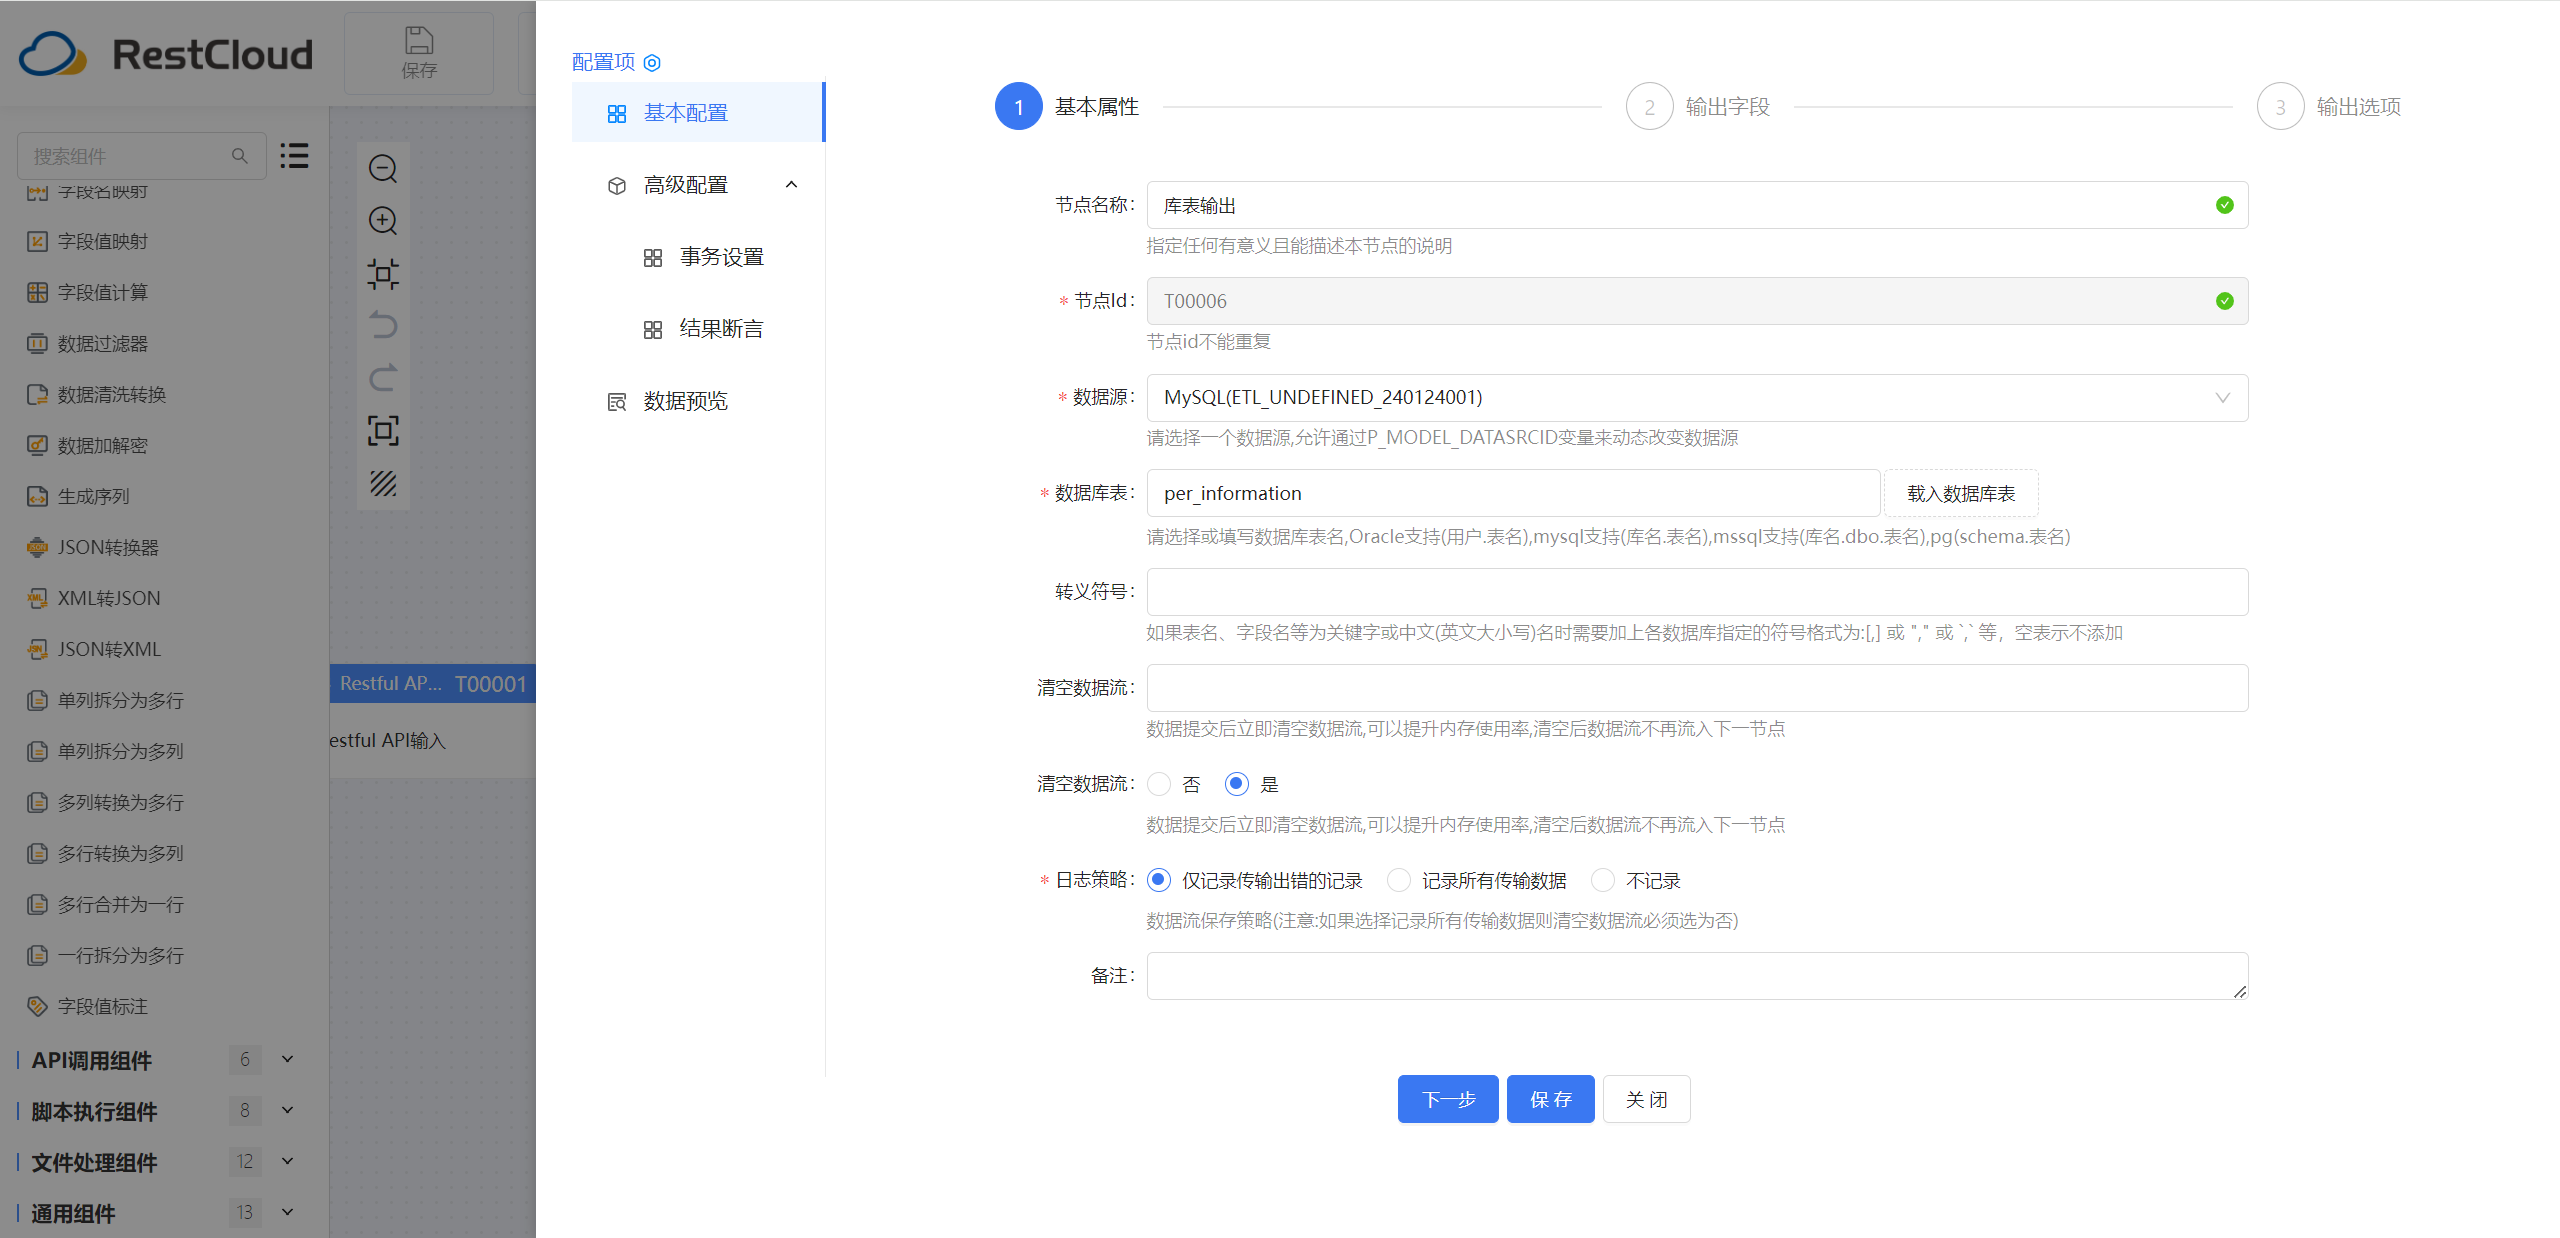This screenshot has width=2560, height=1238.
Task: Select 不记录 log strategy option
Action: pos(1603,880)
